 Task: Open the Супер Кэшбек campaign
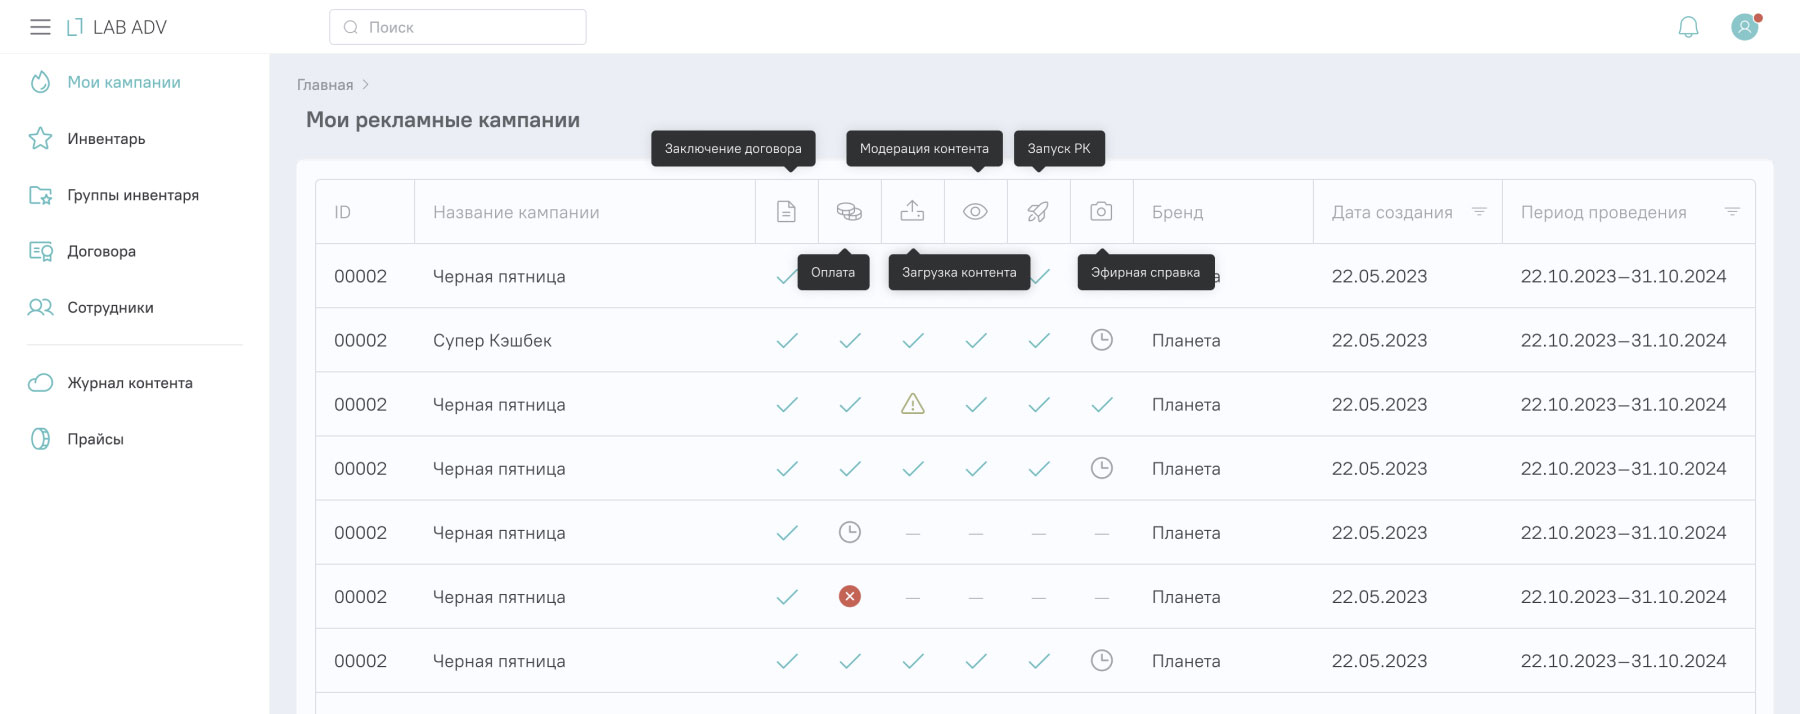point(492,341)
